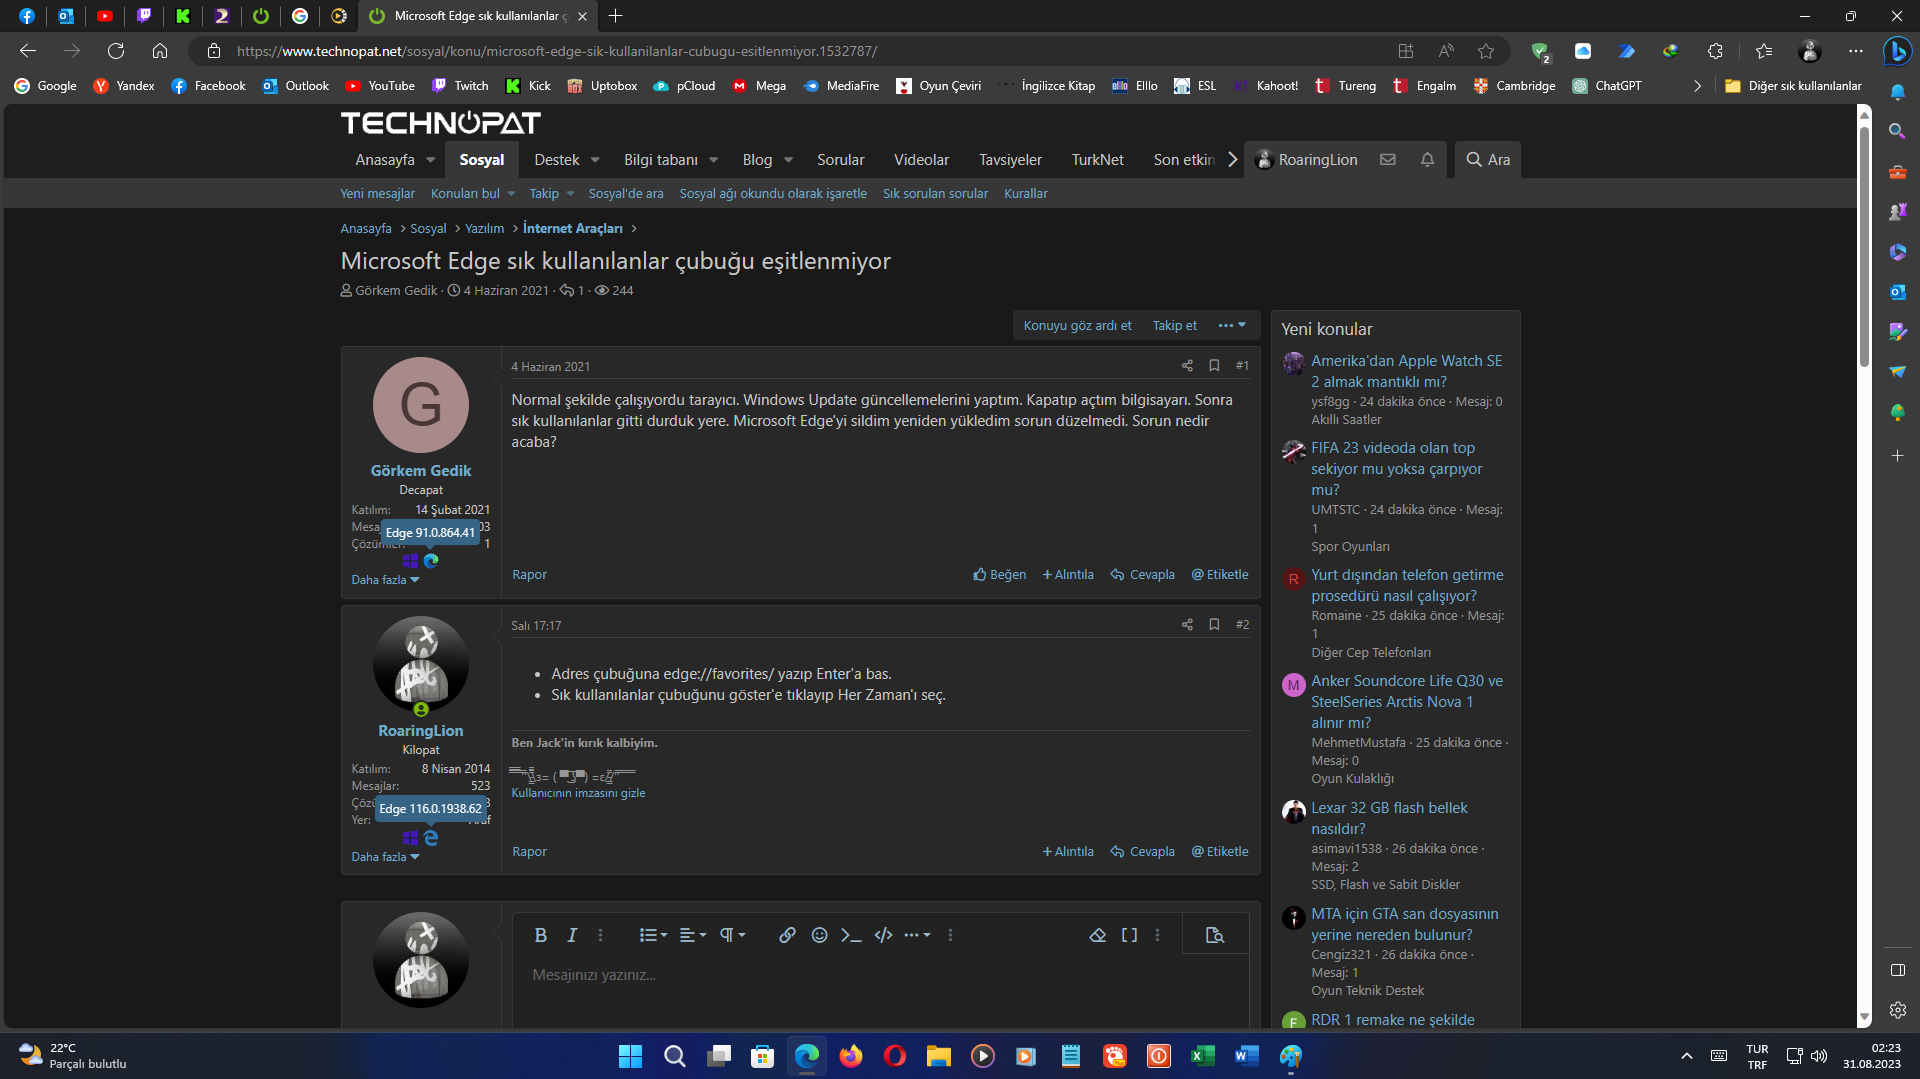Click Görkem Gedik's avatar thumbnail
The height and width of the screenshot is (1079, 1920).
421,405
